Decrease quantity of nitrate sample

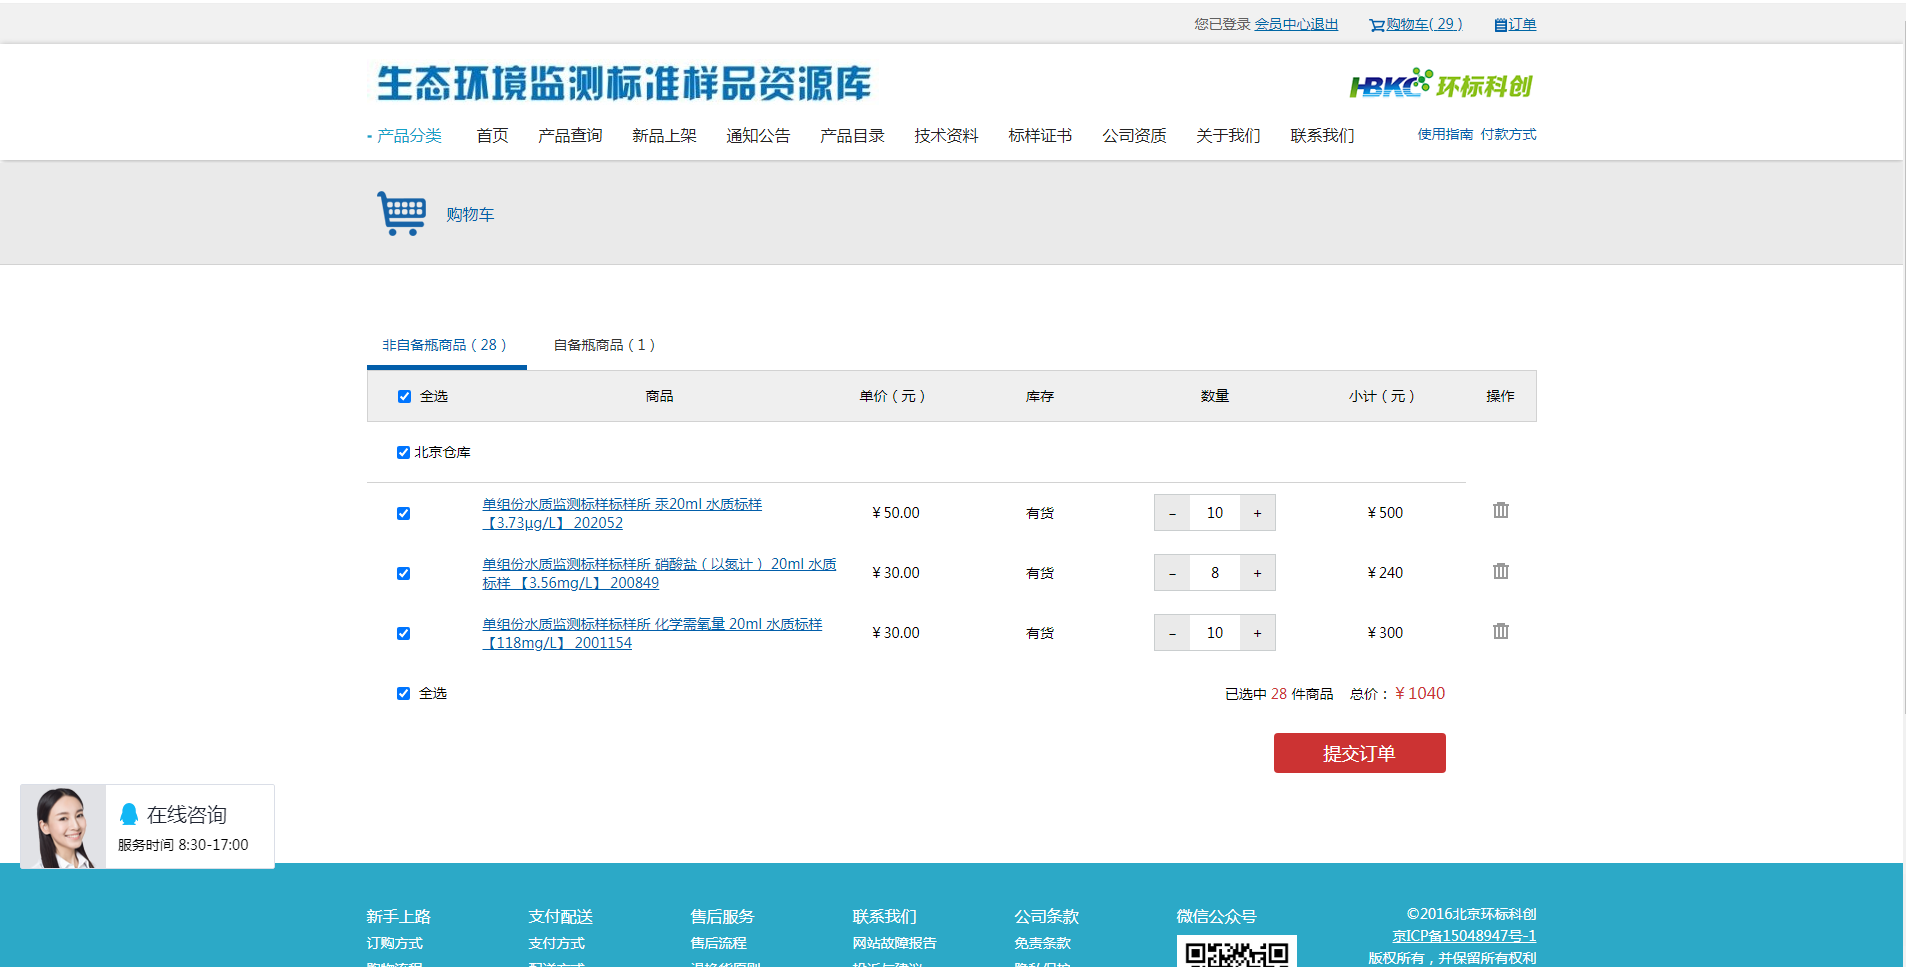(1172, 573)
